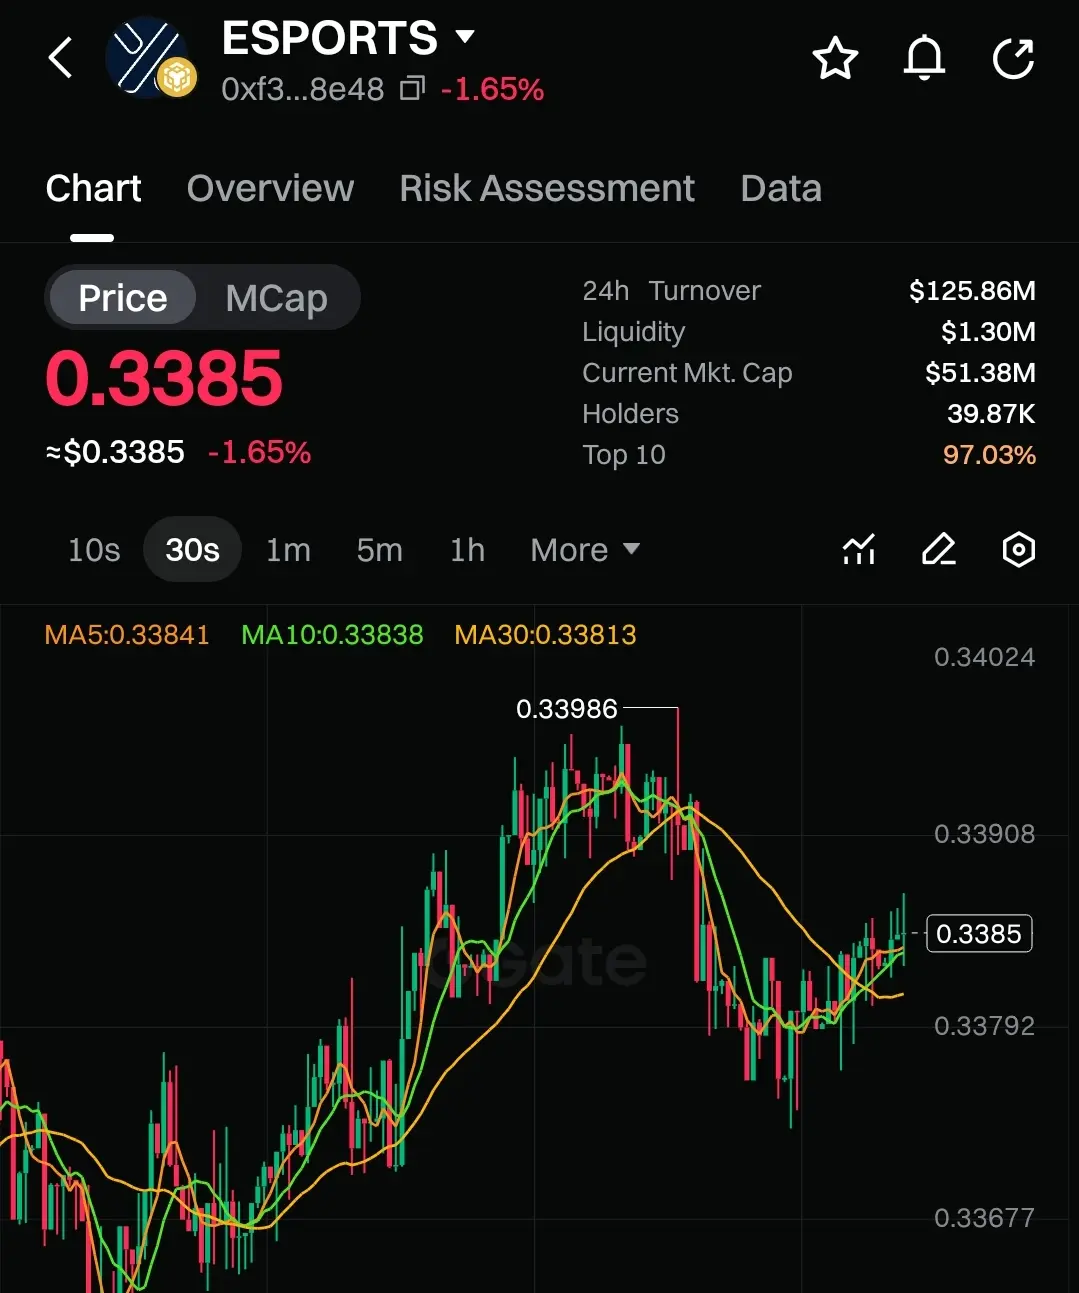1079x1293 pixels.
Task: Open chart settings hexagon icon
Action: pos(1018,549)
